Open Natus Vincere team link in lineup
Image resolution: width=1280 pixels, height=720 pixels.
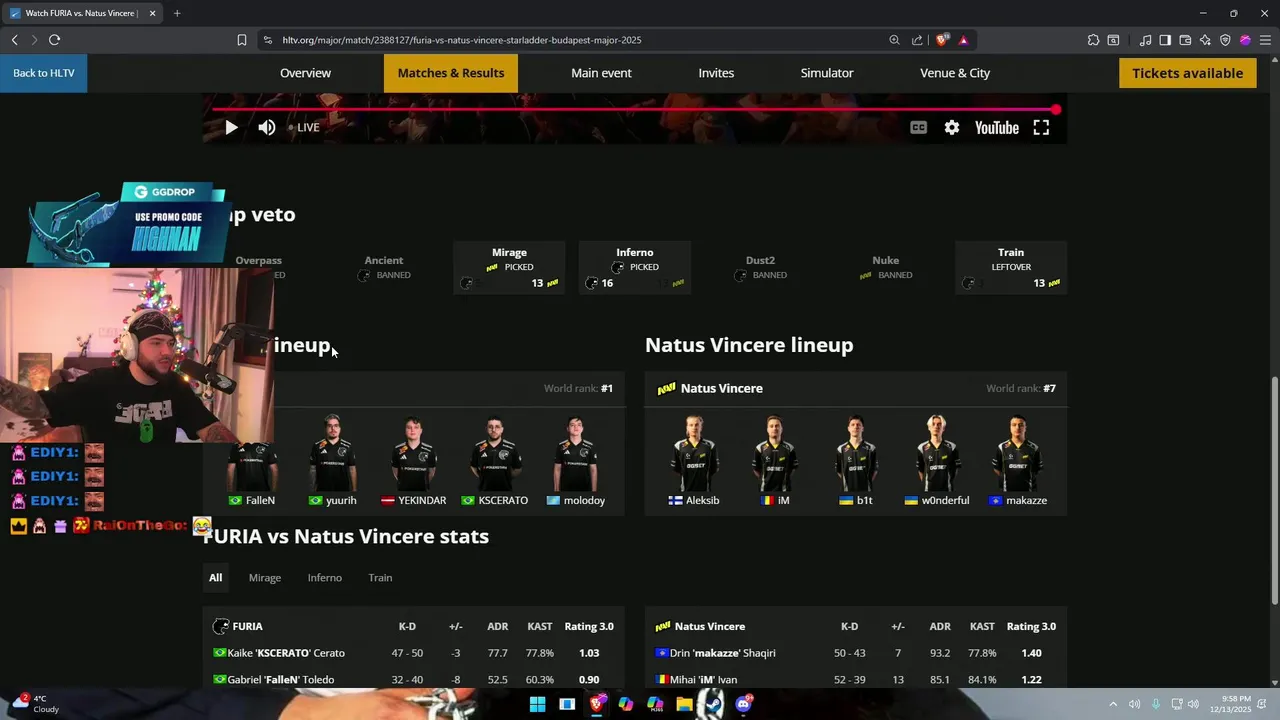(721, 388)
